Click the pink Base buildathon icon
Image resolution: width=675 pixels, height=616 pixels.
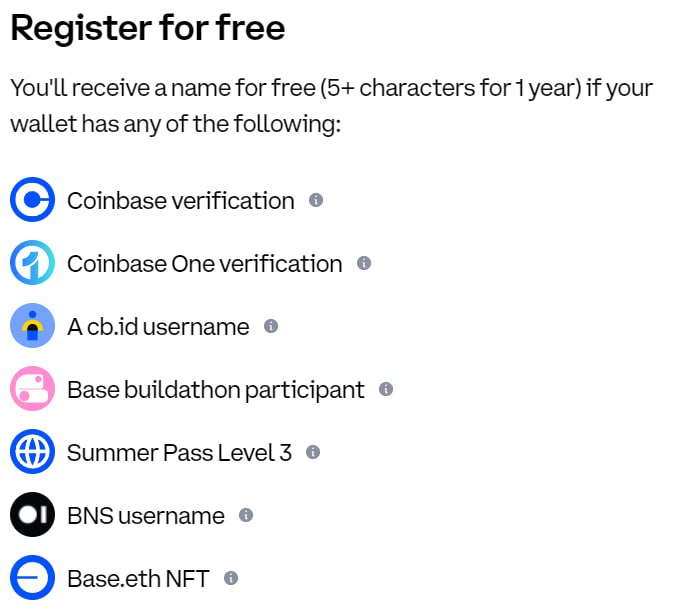point(32,388)
